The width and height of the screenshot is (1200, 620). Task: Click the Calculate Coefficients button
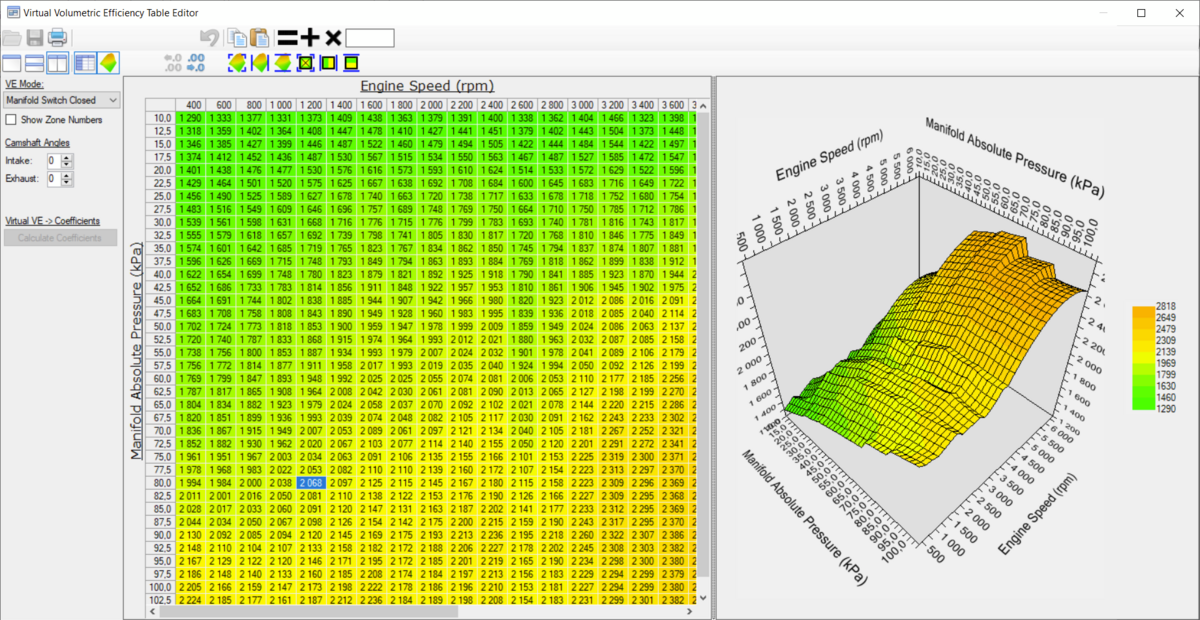coord(60,238)
